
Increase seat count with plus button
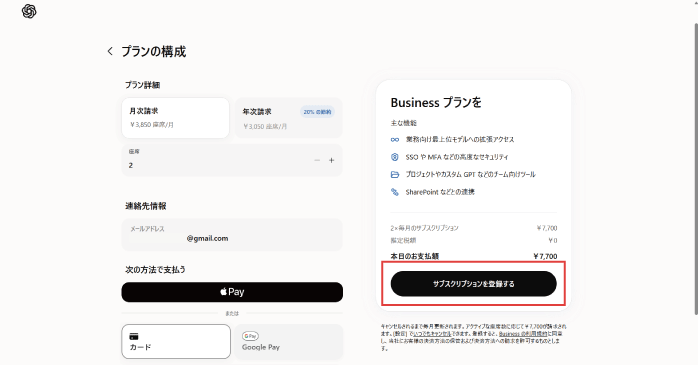point(331,160)
